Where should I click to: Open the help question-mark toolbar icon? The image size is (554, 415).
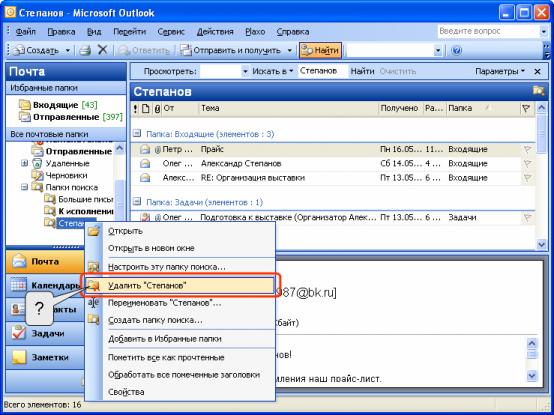click(x=456, y=51)
